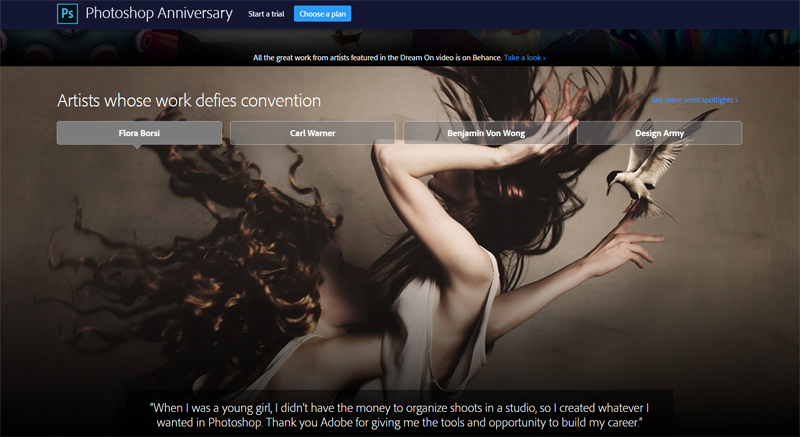Open the Start a trial link
The width and height of the screenshot is (800, 437).
[265, 14]
